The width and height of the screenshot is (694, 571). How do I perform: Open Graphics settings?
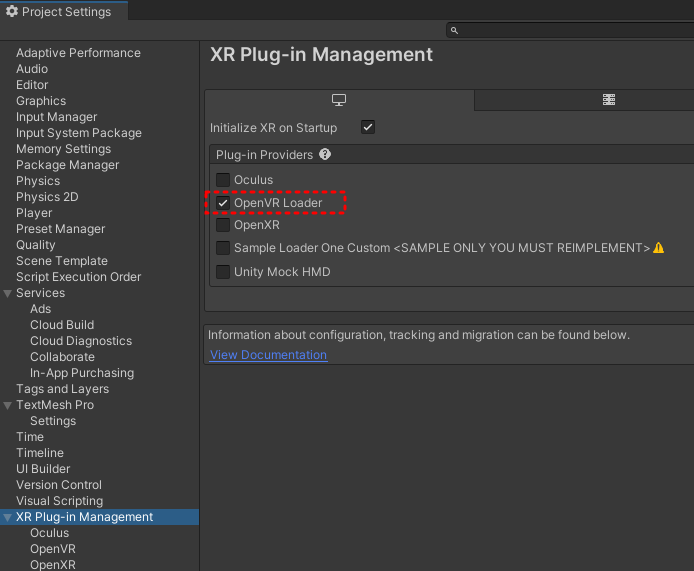coord(41,101)
